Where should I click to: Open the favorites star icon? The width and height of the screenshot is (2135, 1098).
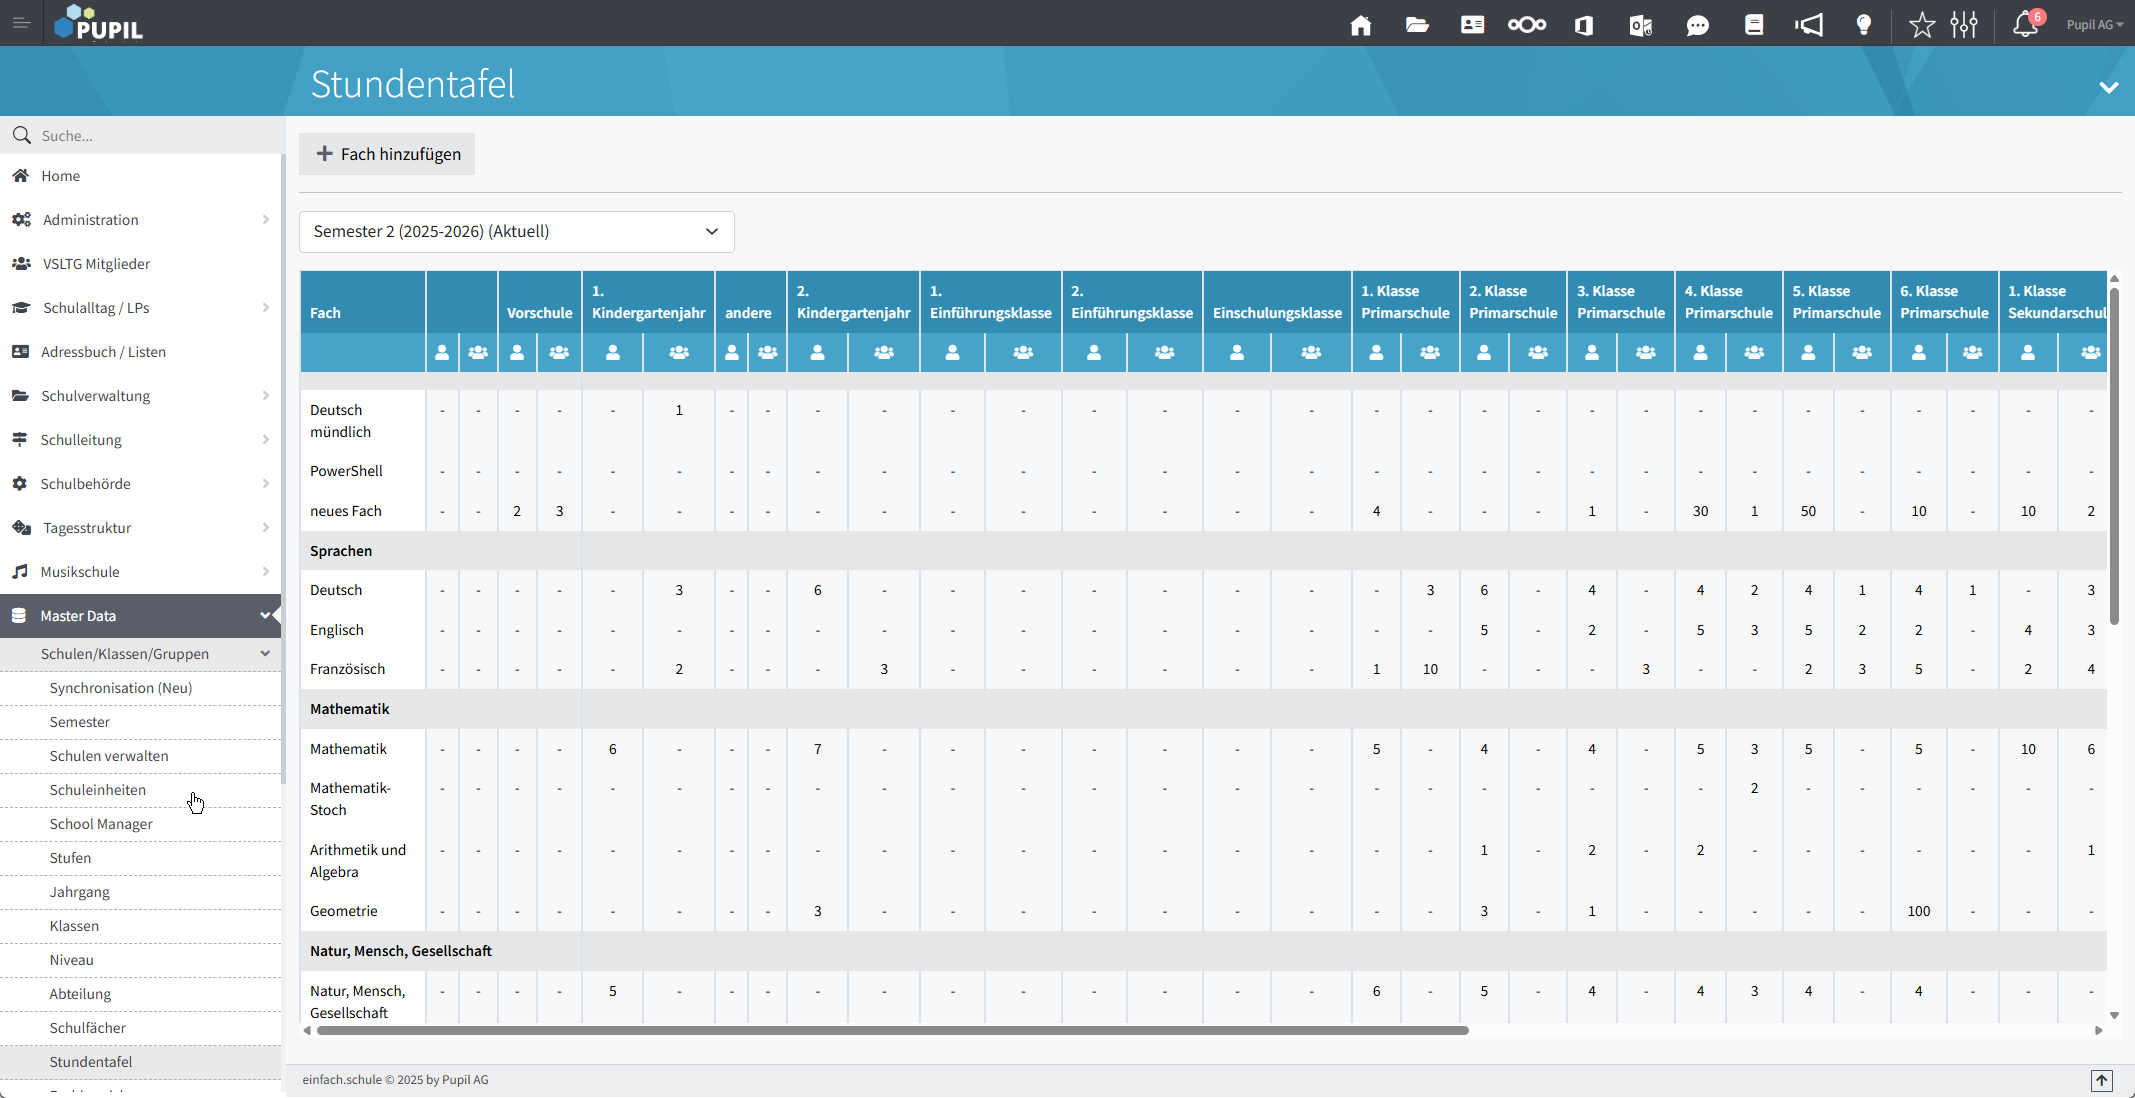pos(1921,25)
